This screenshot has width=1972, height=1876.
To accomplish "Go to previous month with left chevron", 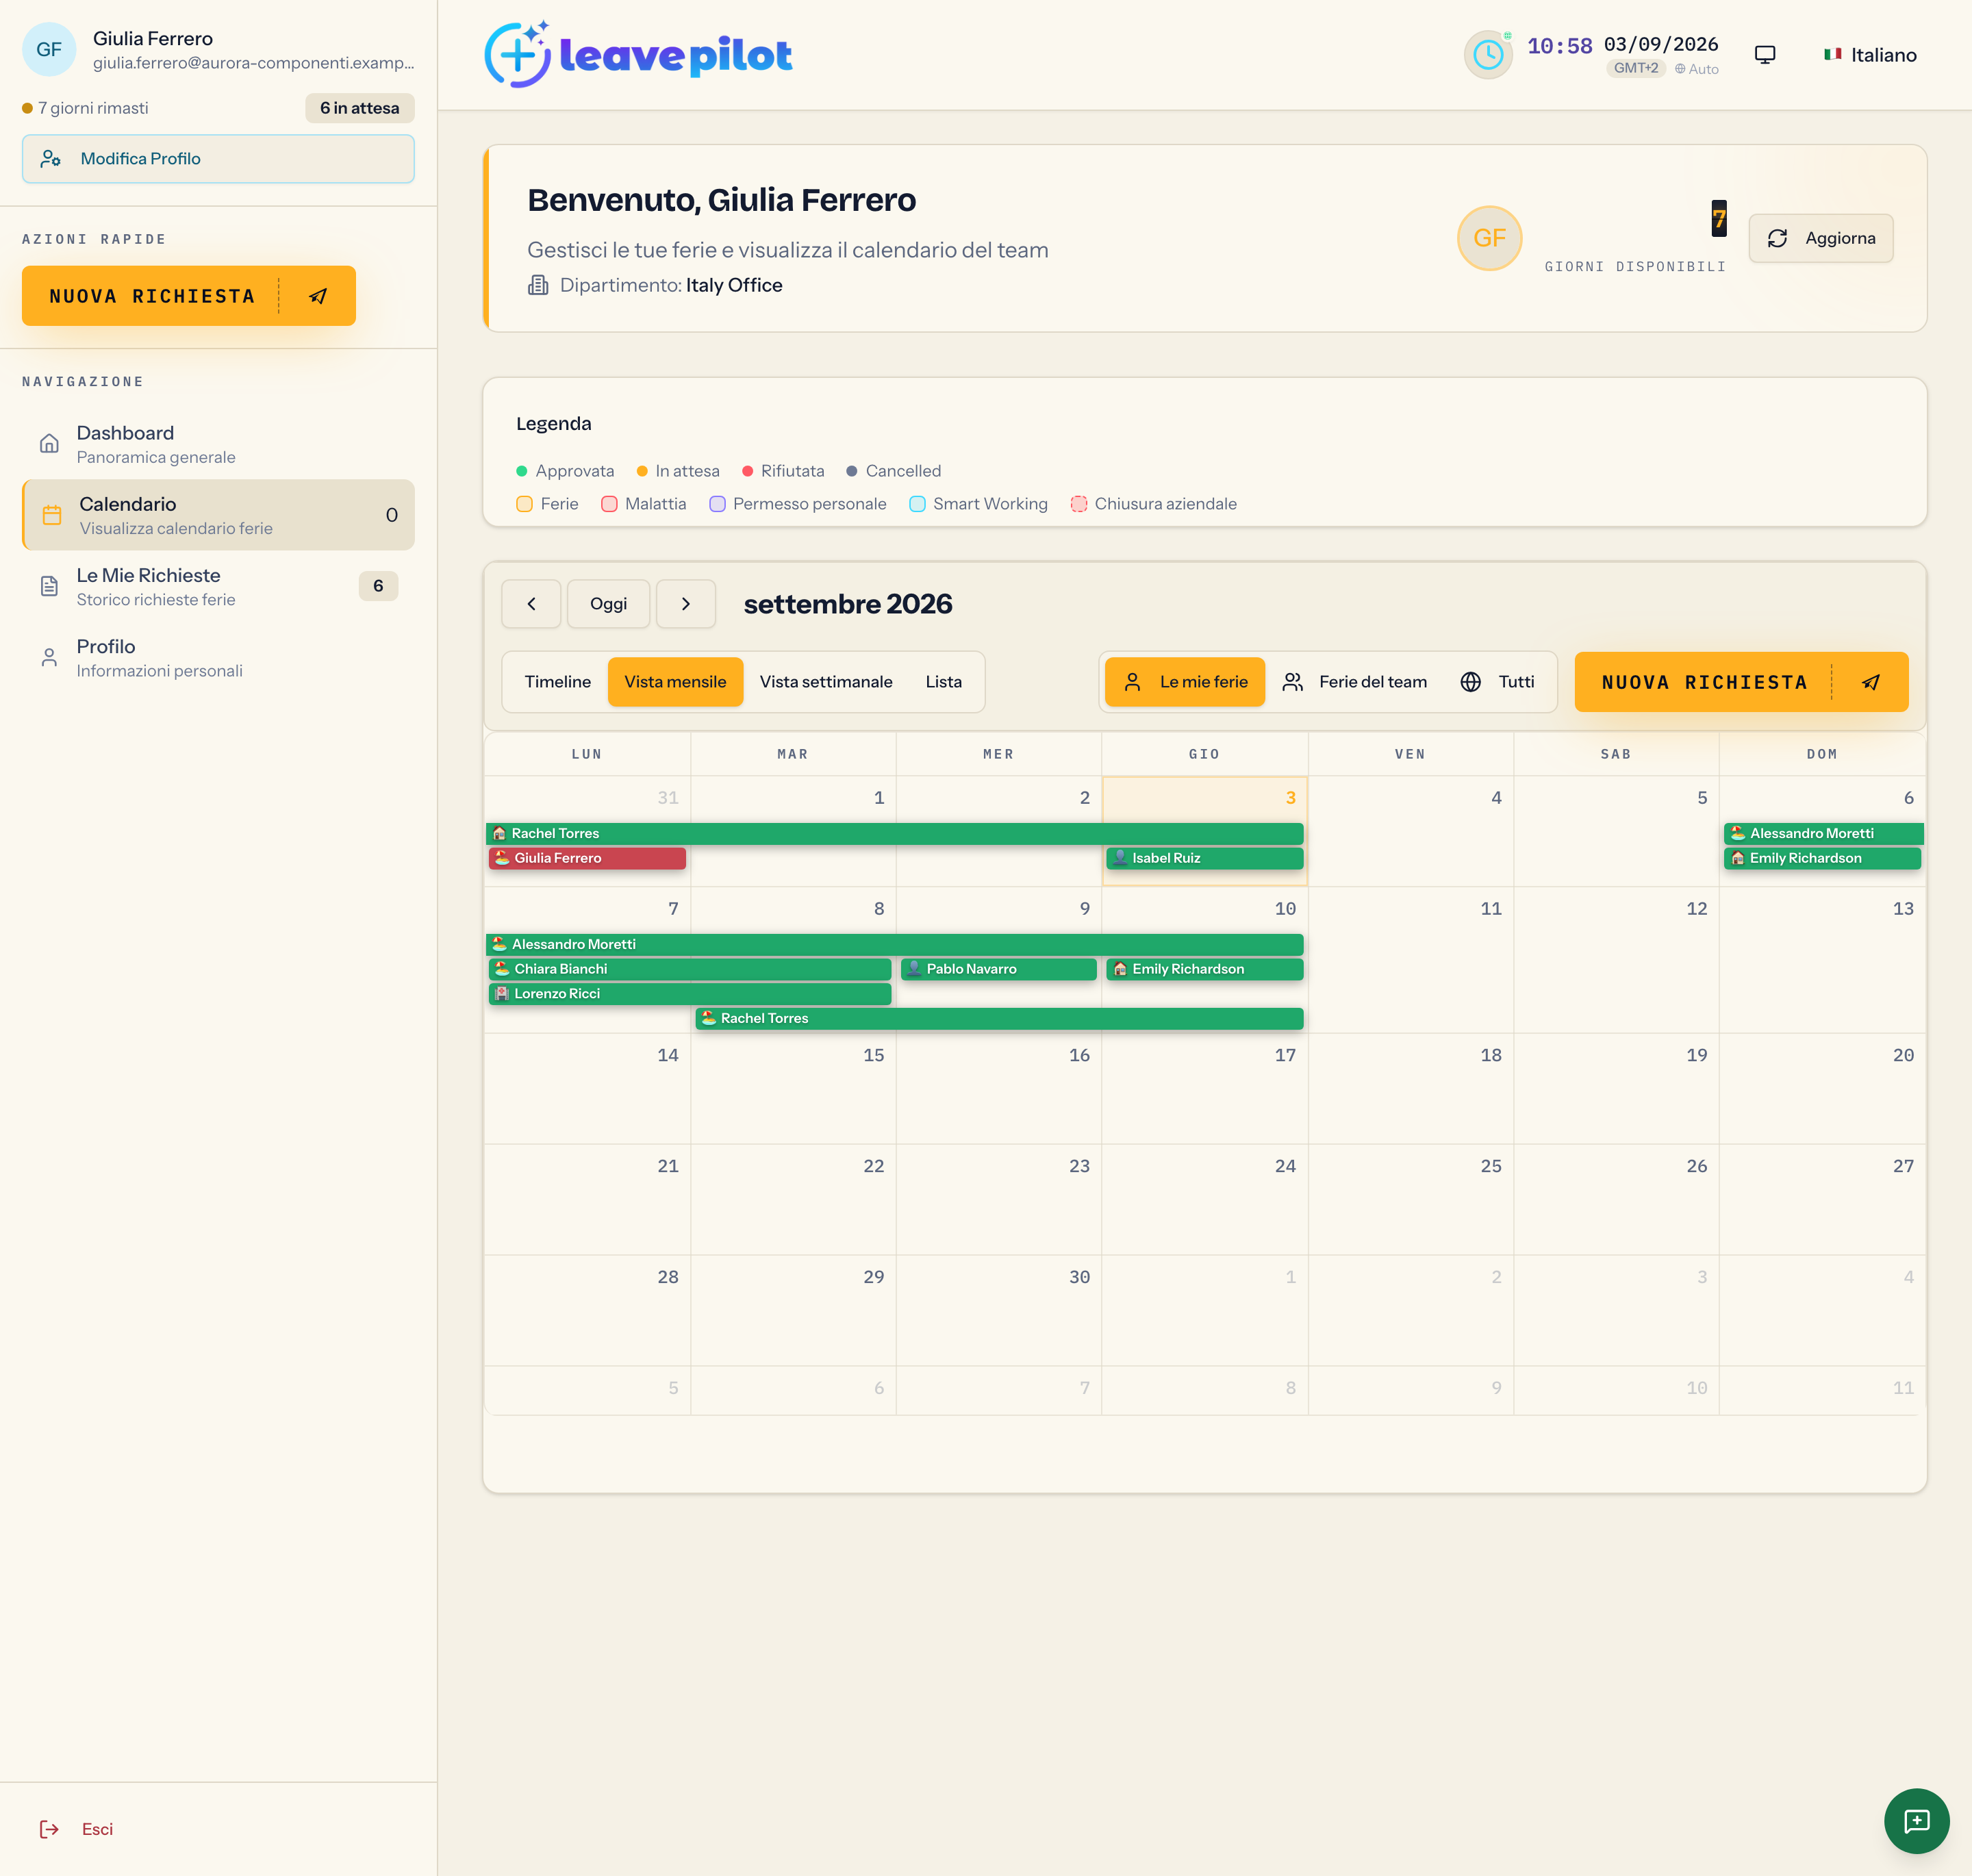I will 531,604.
